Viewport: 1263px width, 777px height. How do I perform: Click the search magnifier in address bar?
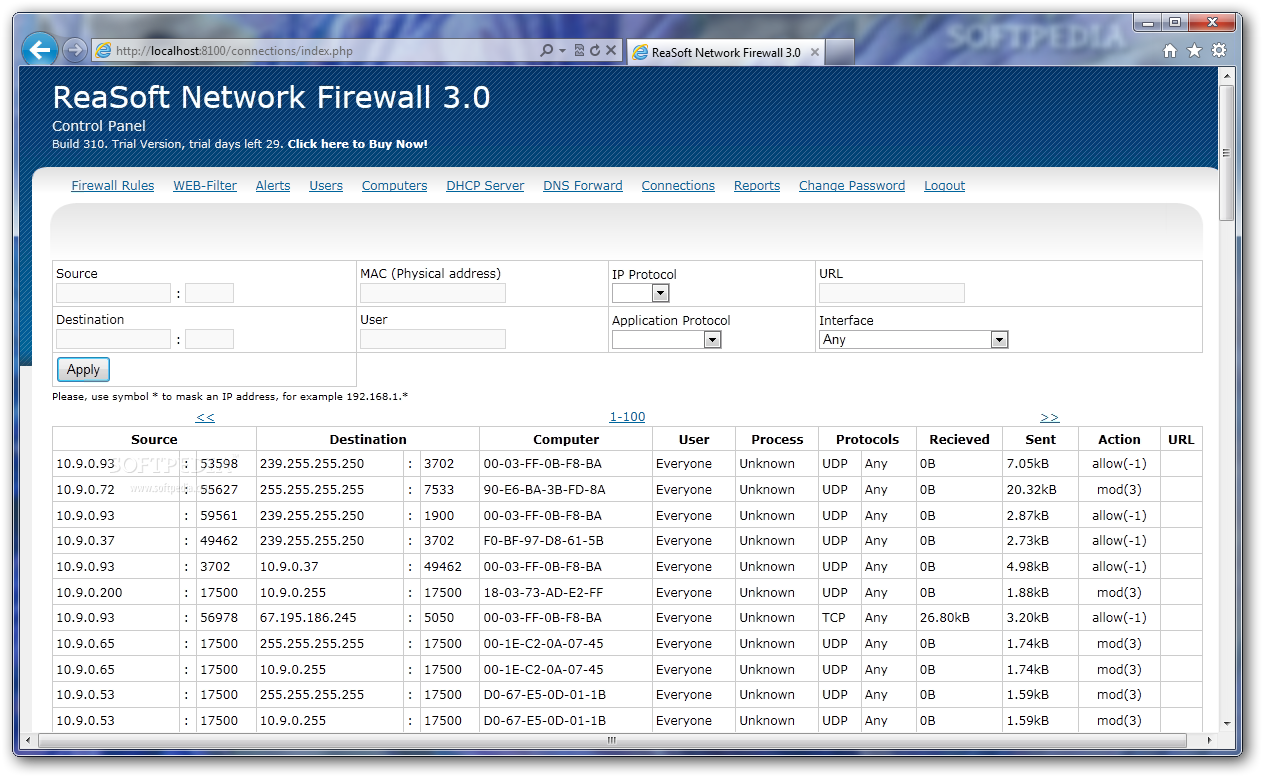click(546, 50)
